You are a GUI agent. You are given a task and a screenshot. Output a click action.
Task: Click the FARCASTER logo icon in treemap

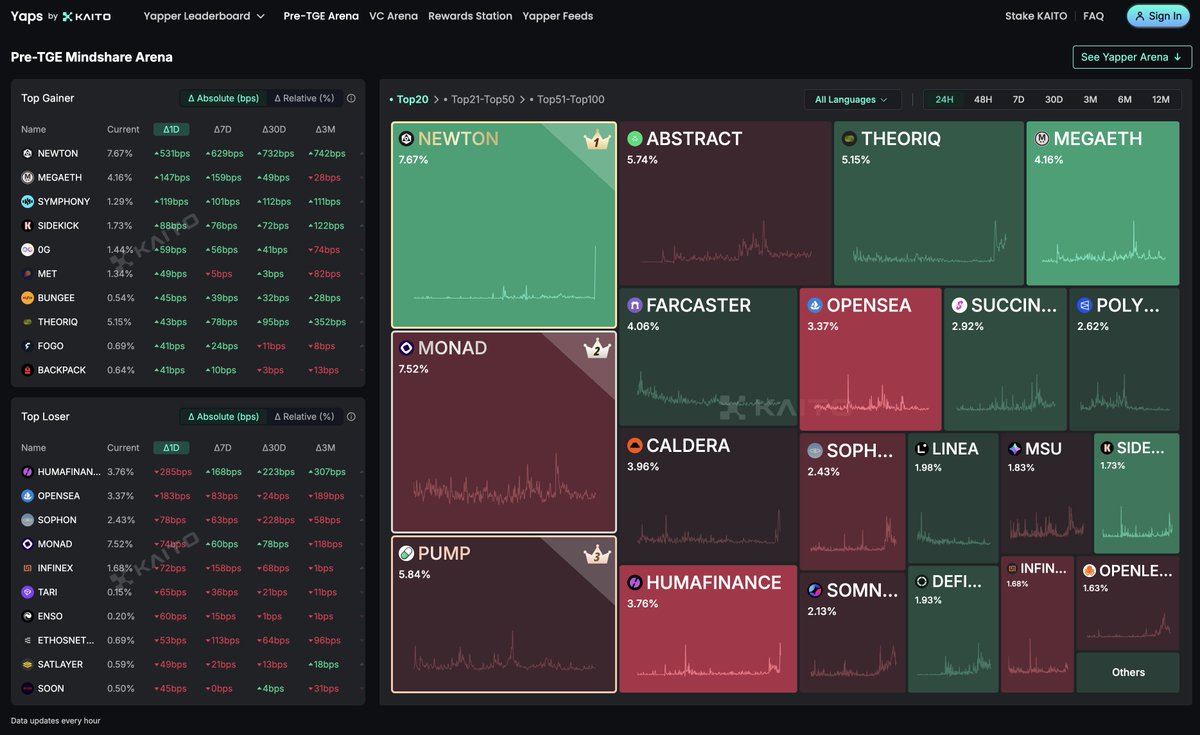click(634, 305)
